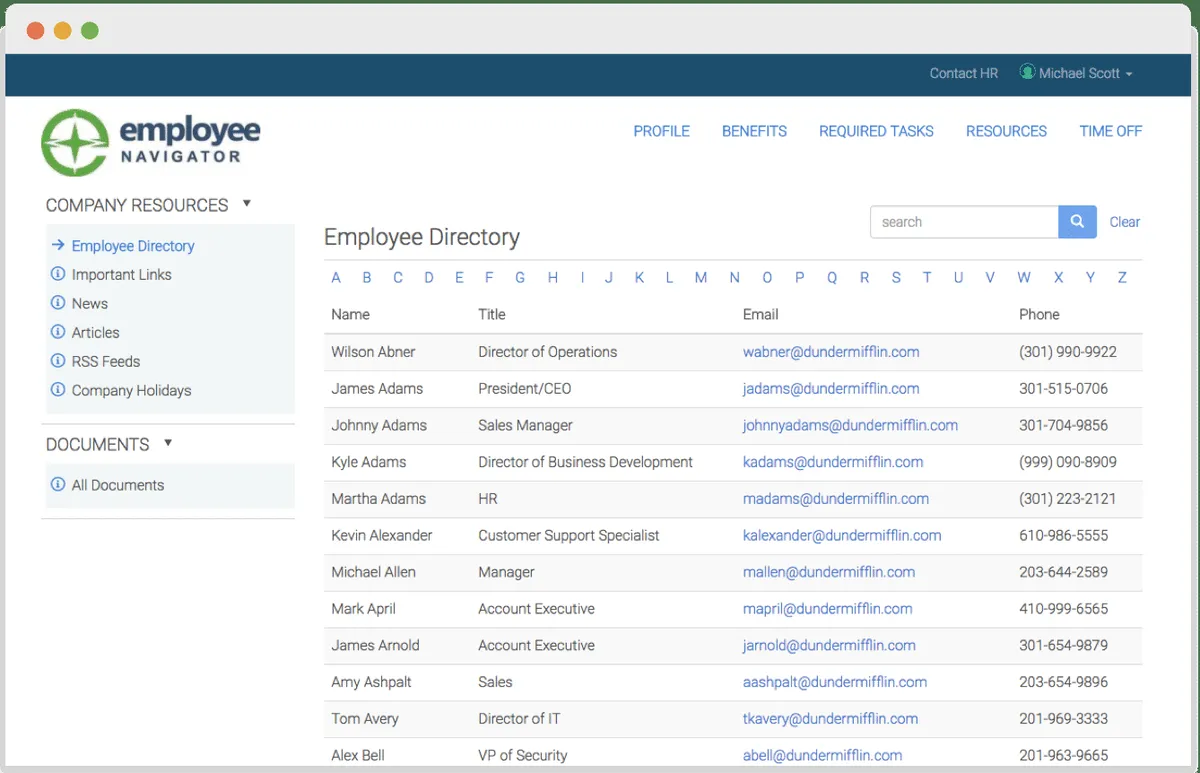Focus the directory search field
The width and height of the screenshot is (1200, 773).
click(964, 222)
